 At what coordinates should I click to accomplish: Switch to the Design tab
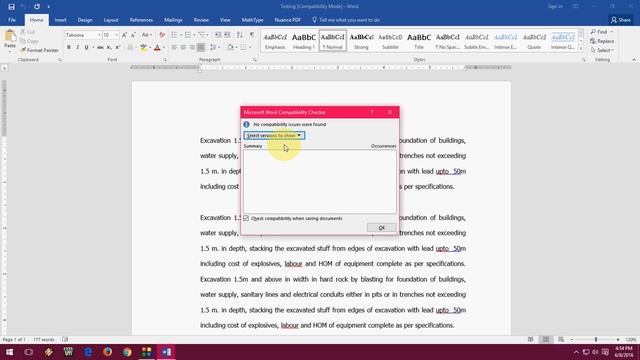(x=85, y=20)
